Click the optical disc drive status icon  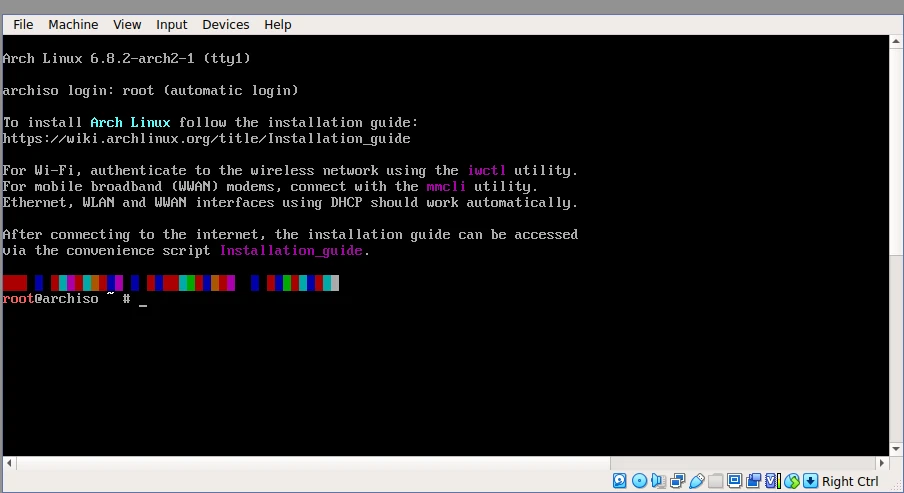(639, 482)
